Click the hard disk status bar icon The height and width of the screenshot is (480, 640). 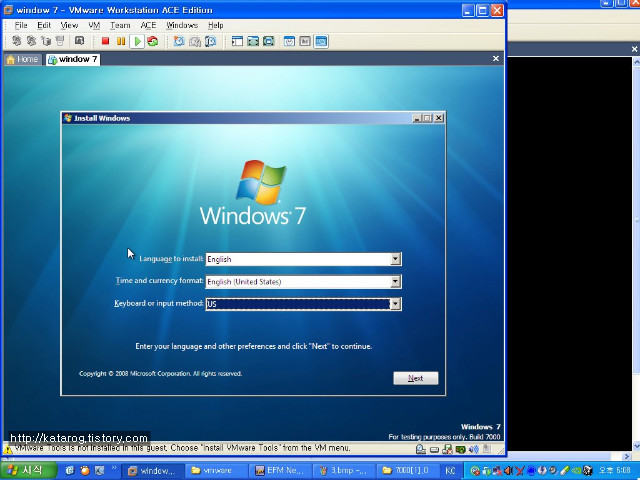pos(435,450)
